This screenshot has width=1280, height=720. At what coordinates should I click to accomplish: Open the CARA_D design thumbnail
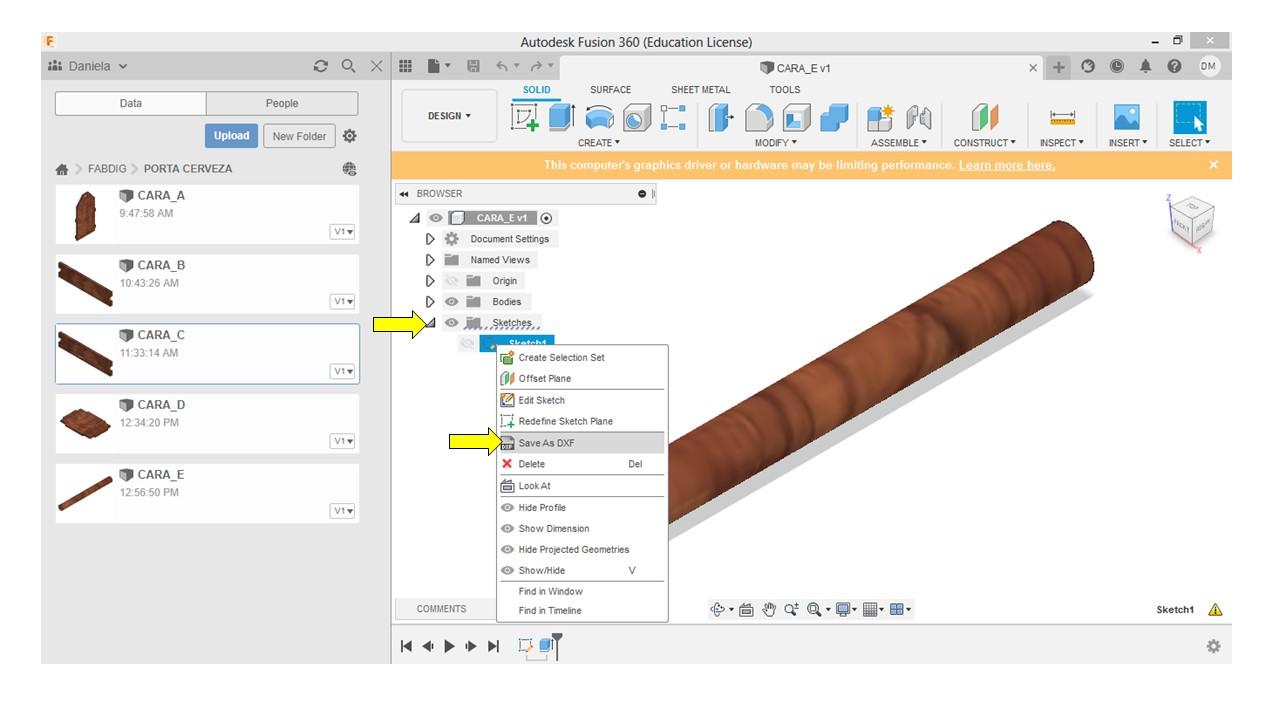[86, 424]
